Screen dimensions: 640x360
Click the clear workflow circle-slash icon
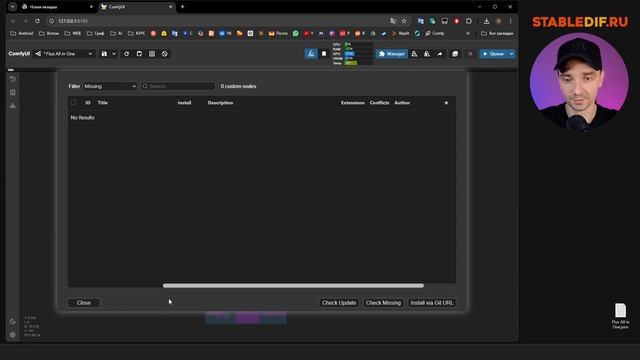coord(164,54)
